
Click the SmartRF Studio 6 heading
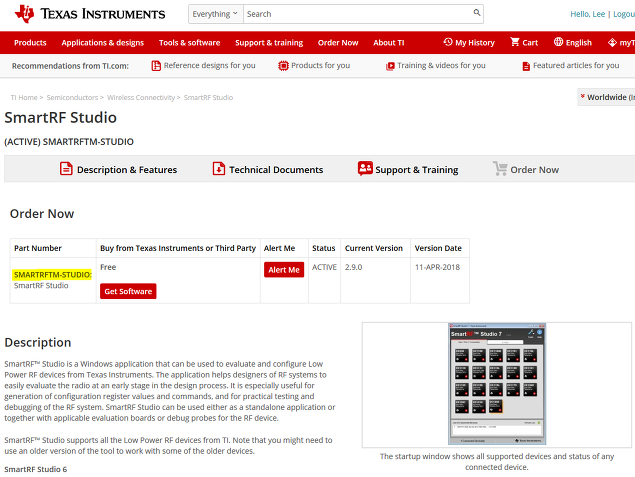pyautogui.click(x=36, y=469)
